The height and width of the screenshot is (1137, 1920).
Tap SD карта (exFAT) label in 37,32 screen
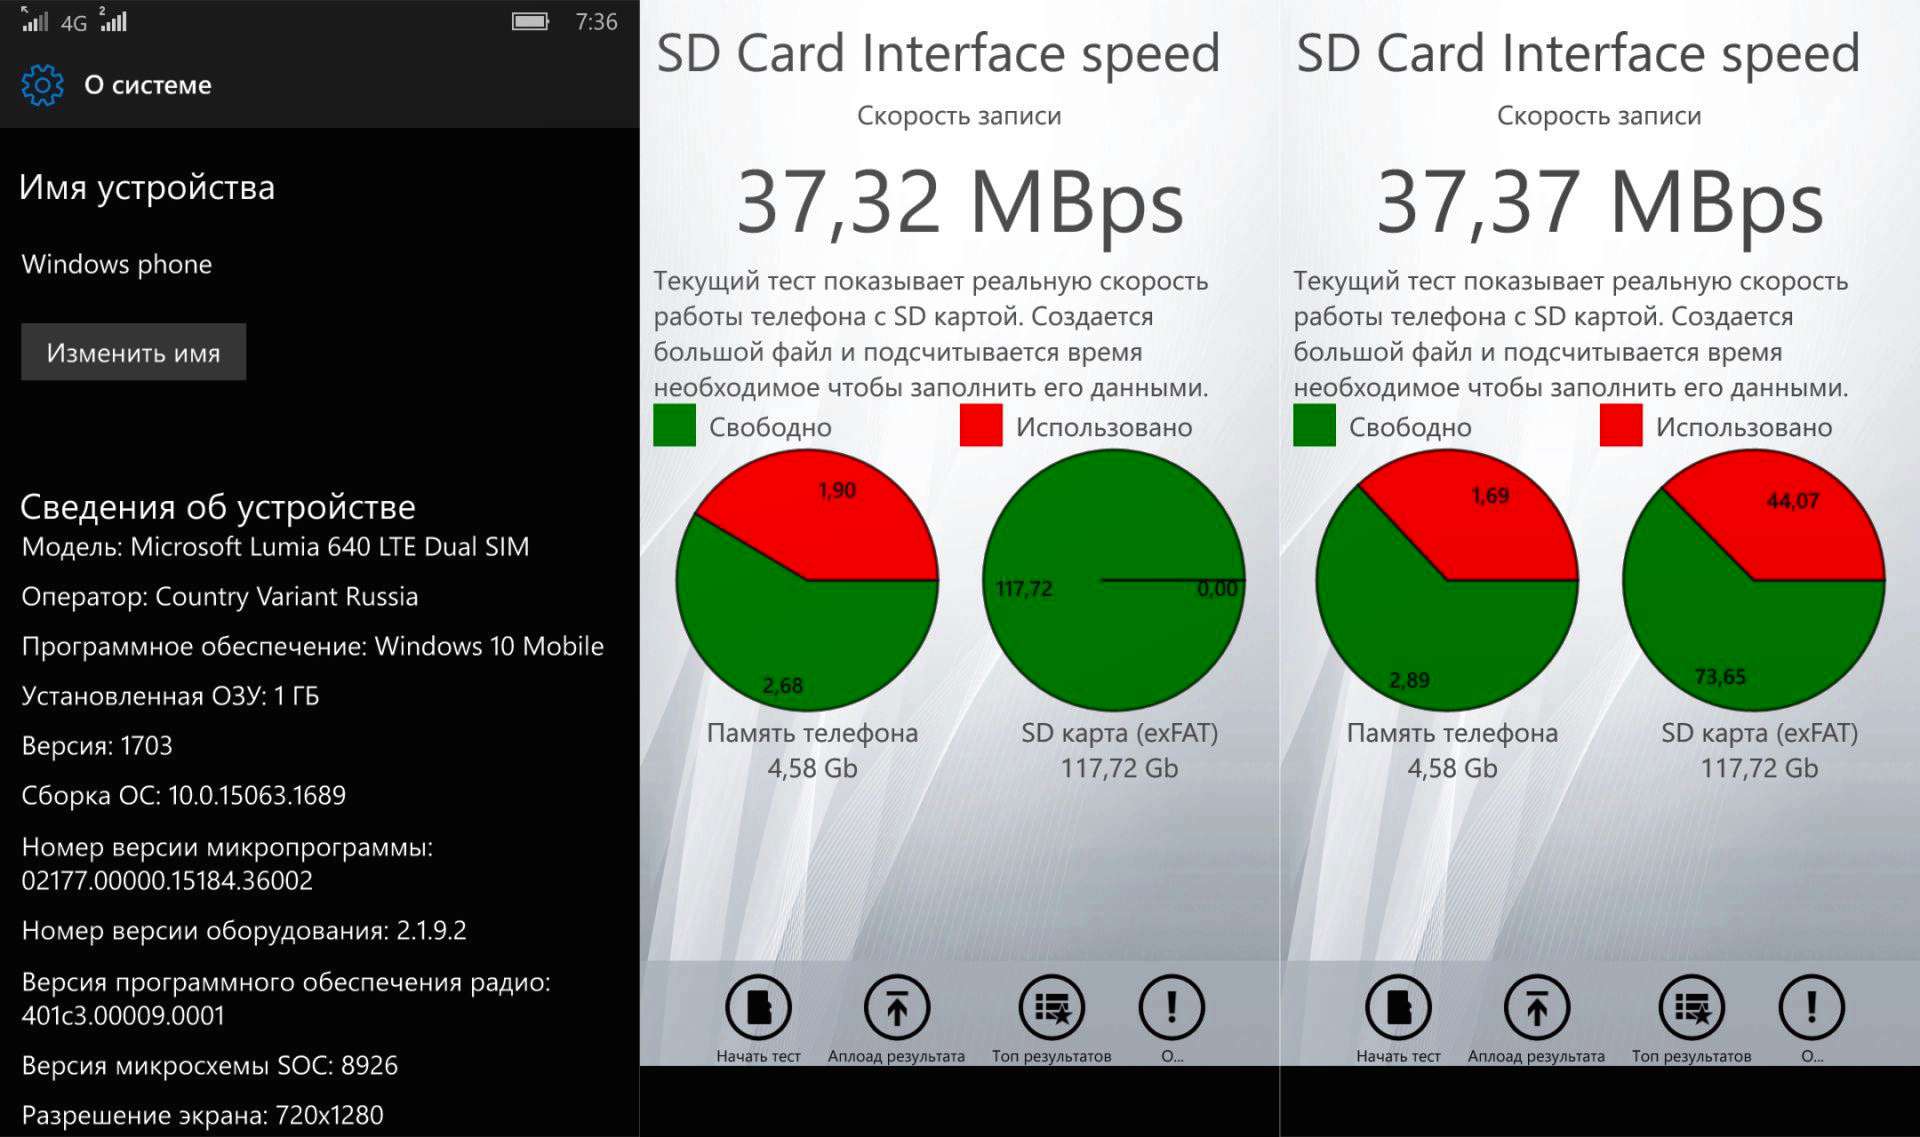point(1119,733)
